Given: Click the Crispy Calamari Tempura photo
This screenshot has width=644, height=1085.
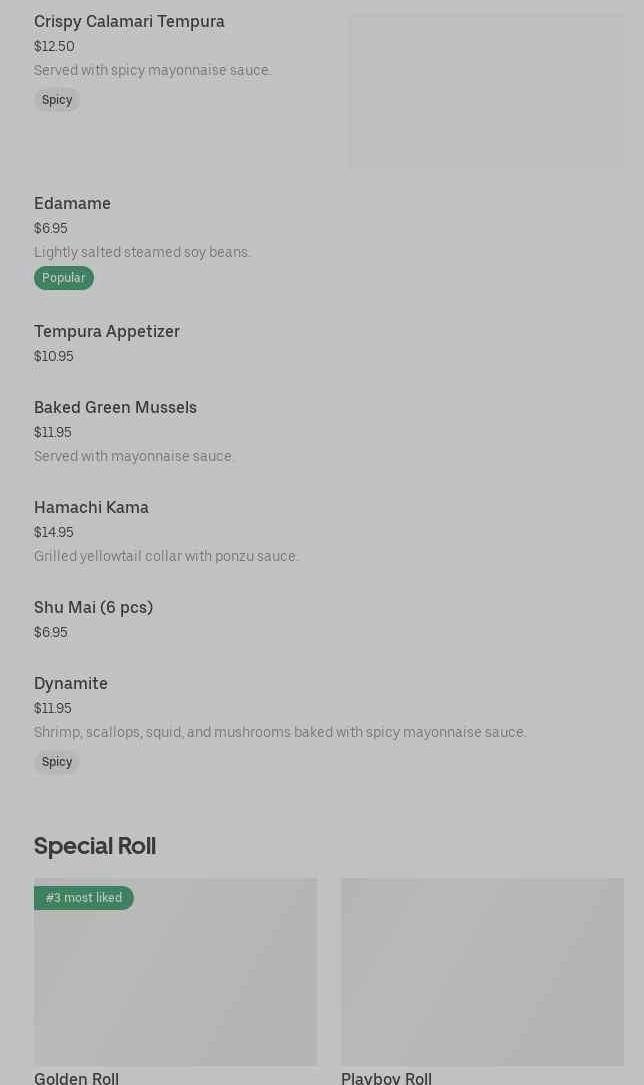Looking at the screenshot, I should pyautogui.click(x=486, y=91).
